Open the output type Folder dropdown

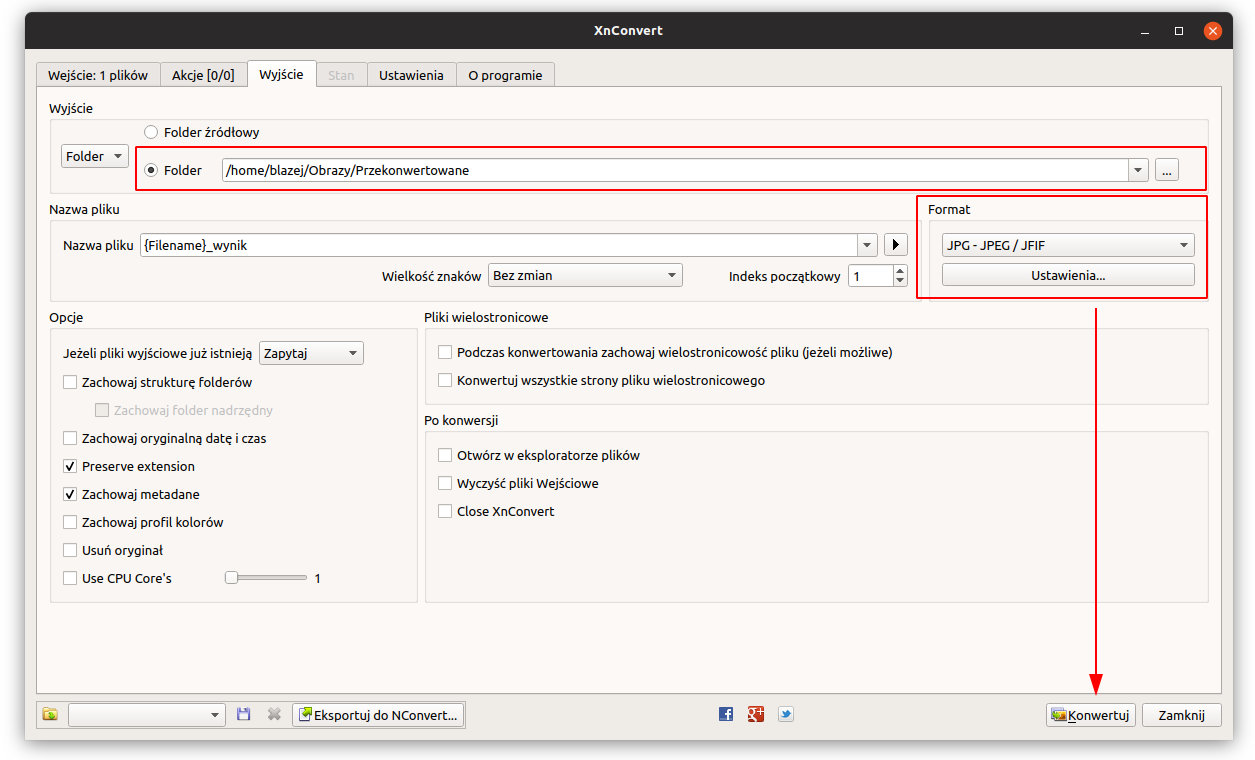pos(95,156)
